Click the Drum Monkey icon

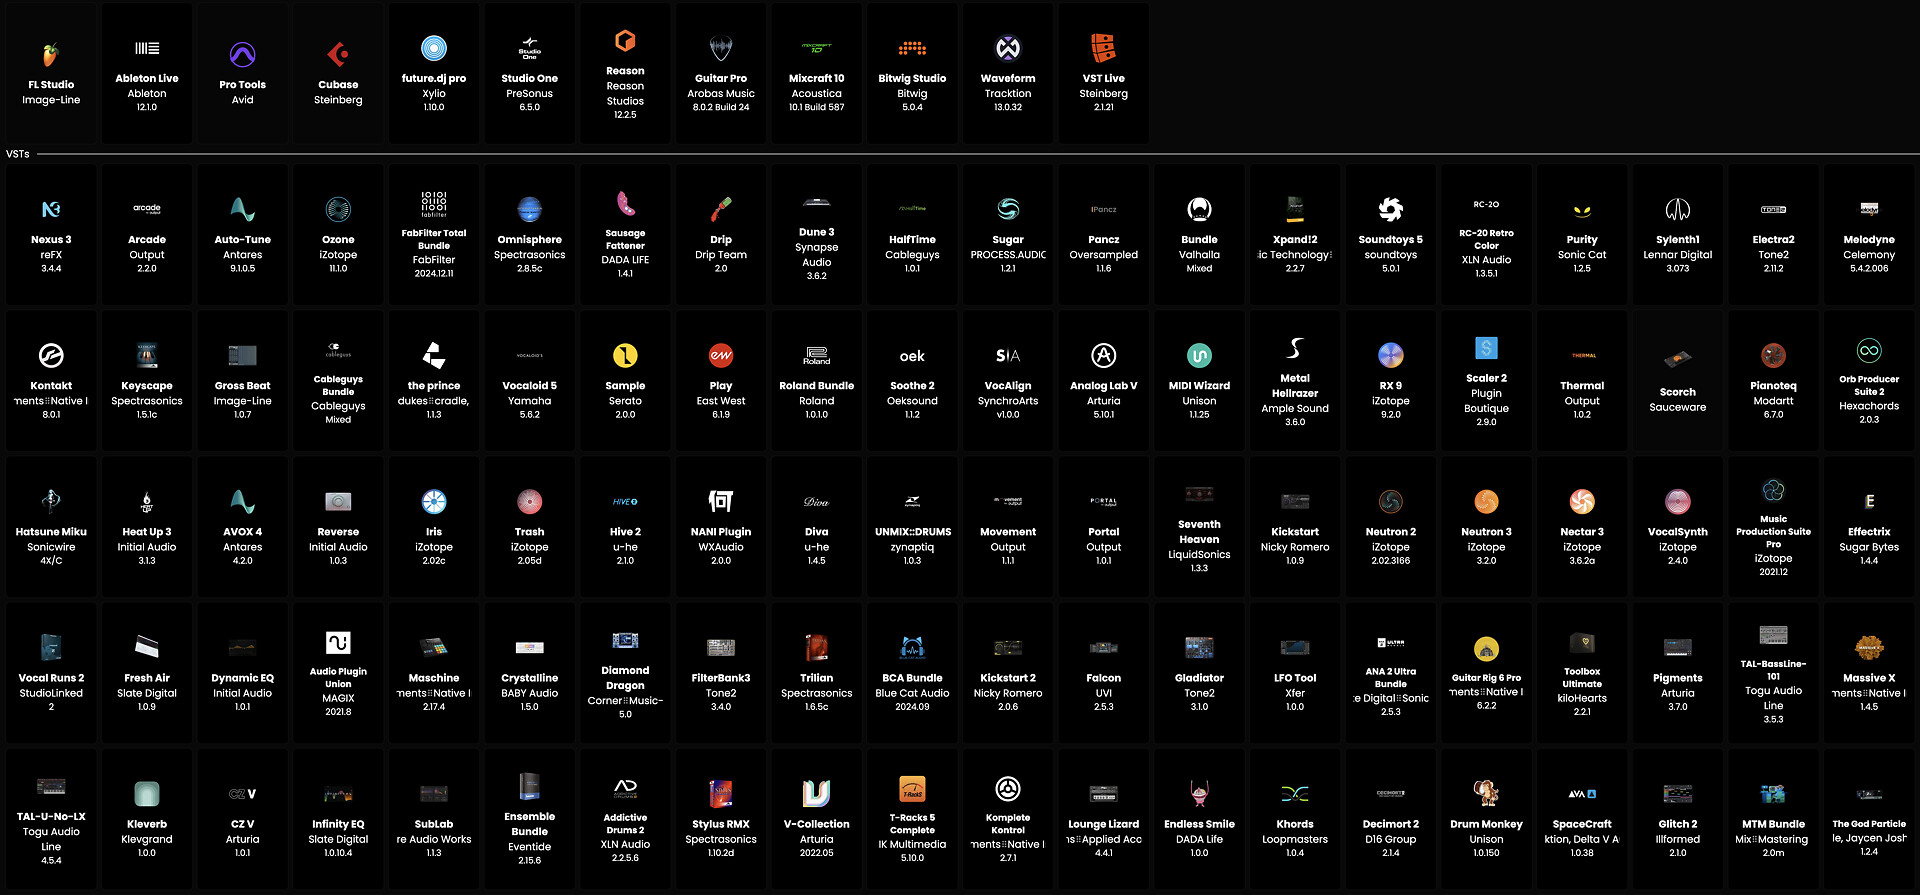pos(1486,794)
